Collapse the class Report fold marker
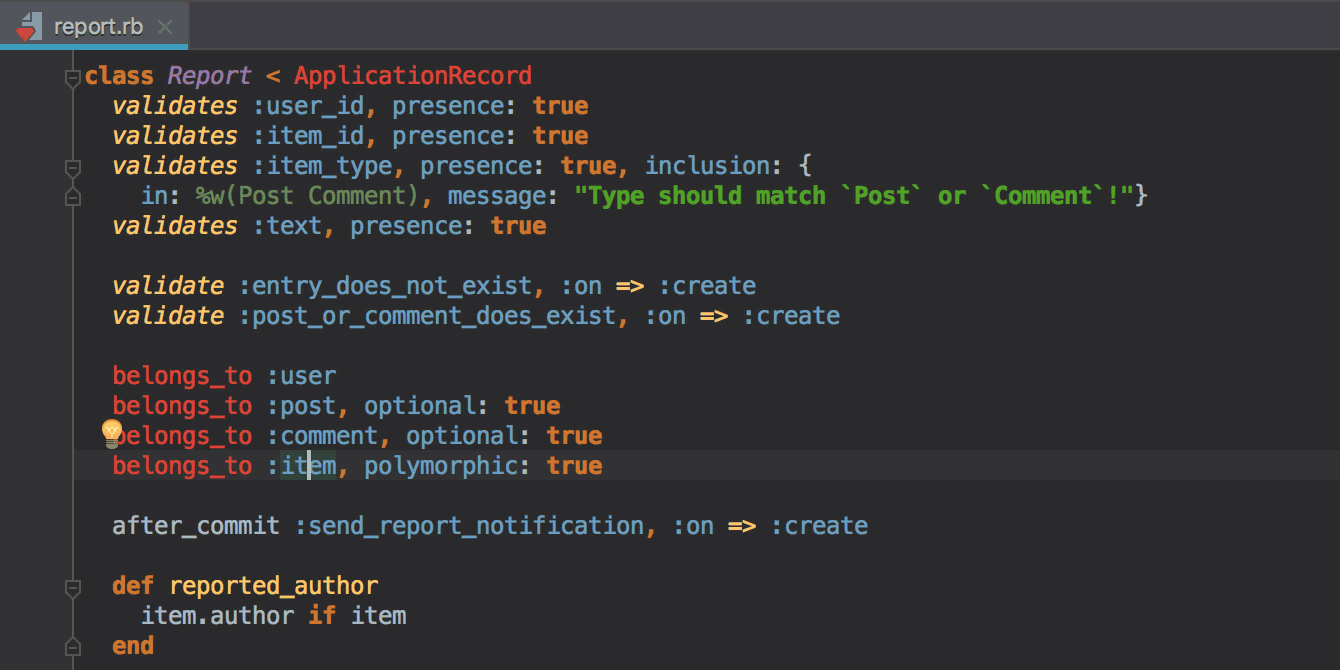The height and width of the screenshot is (670, 1340). (x=72, y=77)
